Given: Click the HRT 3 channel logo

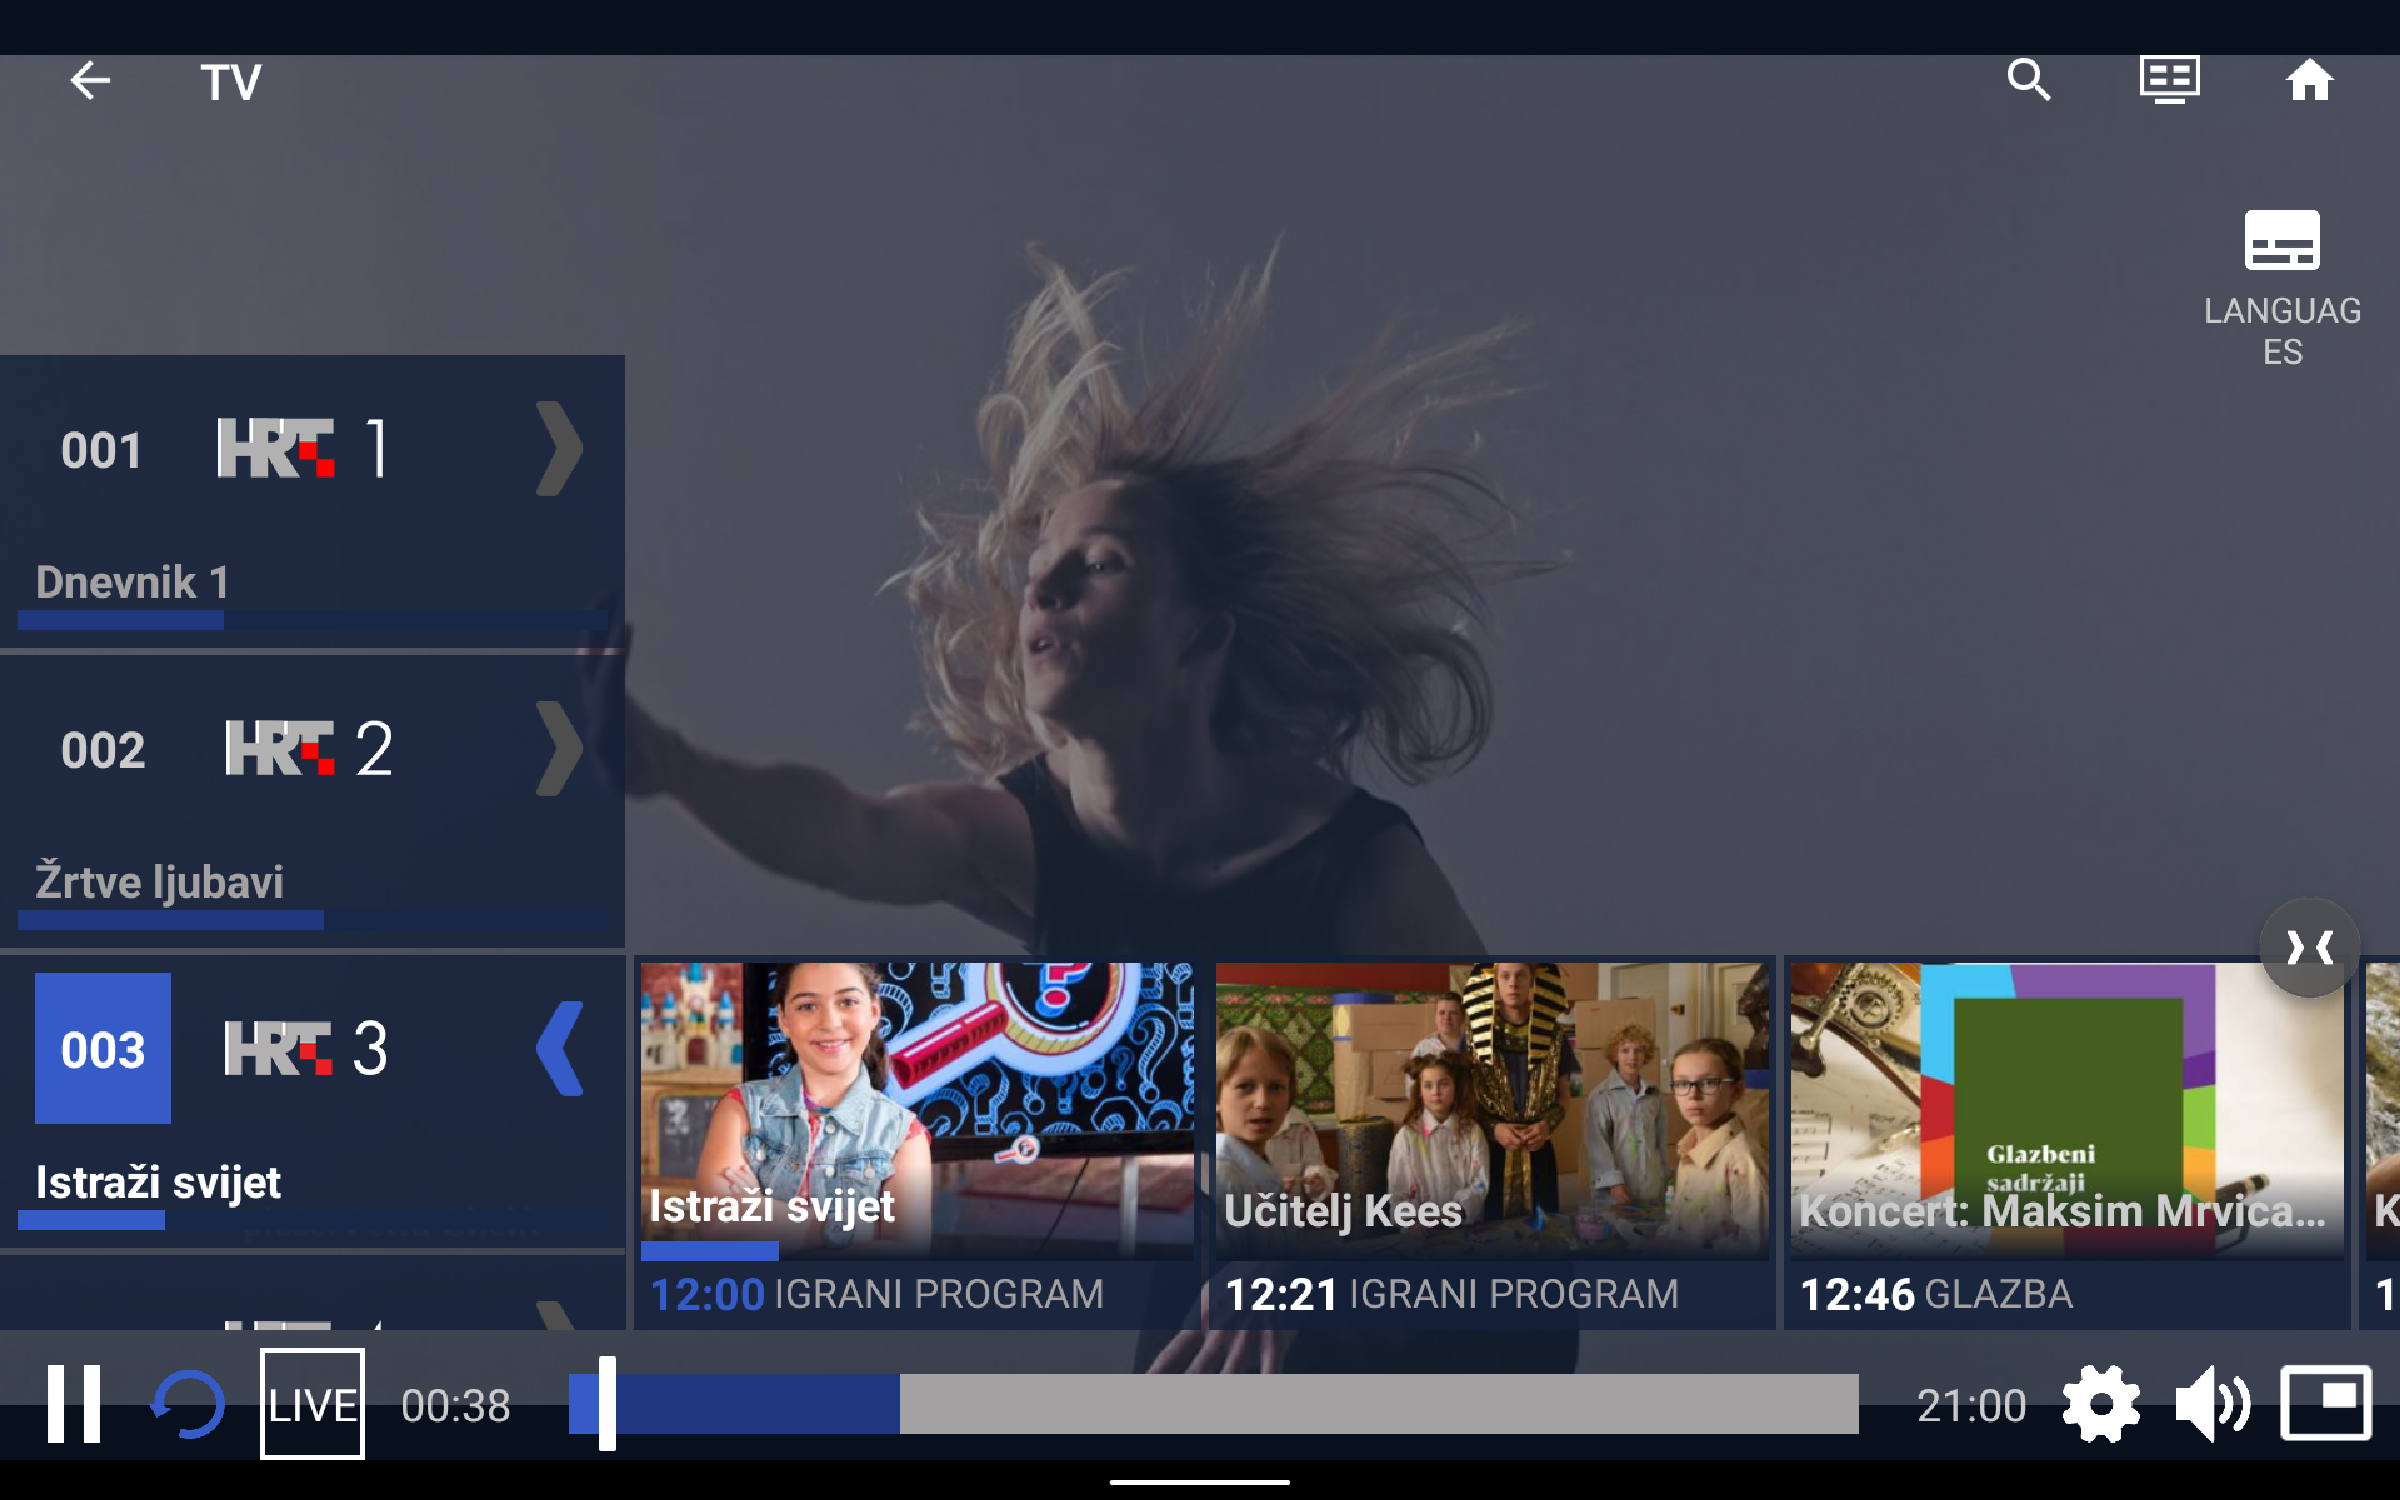Looking at the screenshot, I should click(306, 1048).
